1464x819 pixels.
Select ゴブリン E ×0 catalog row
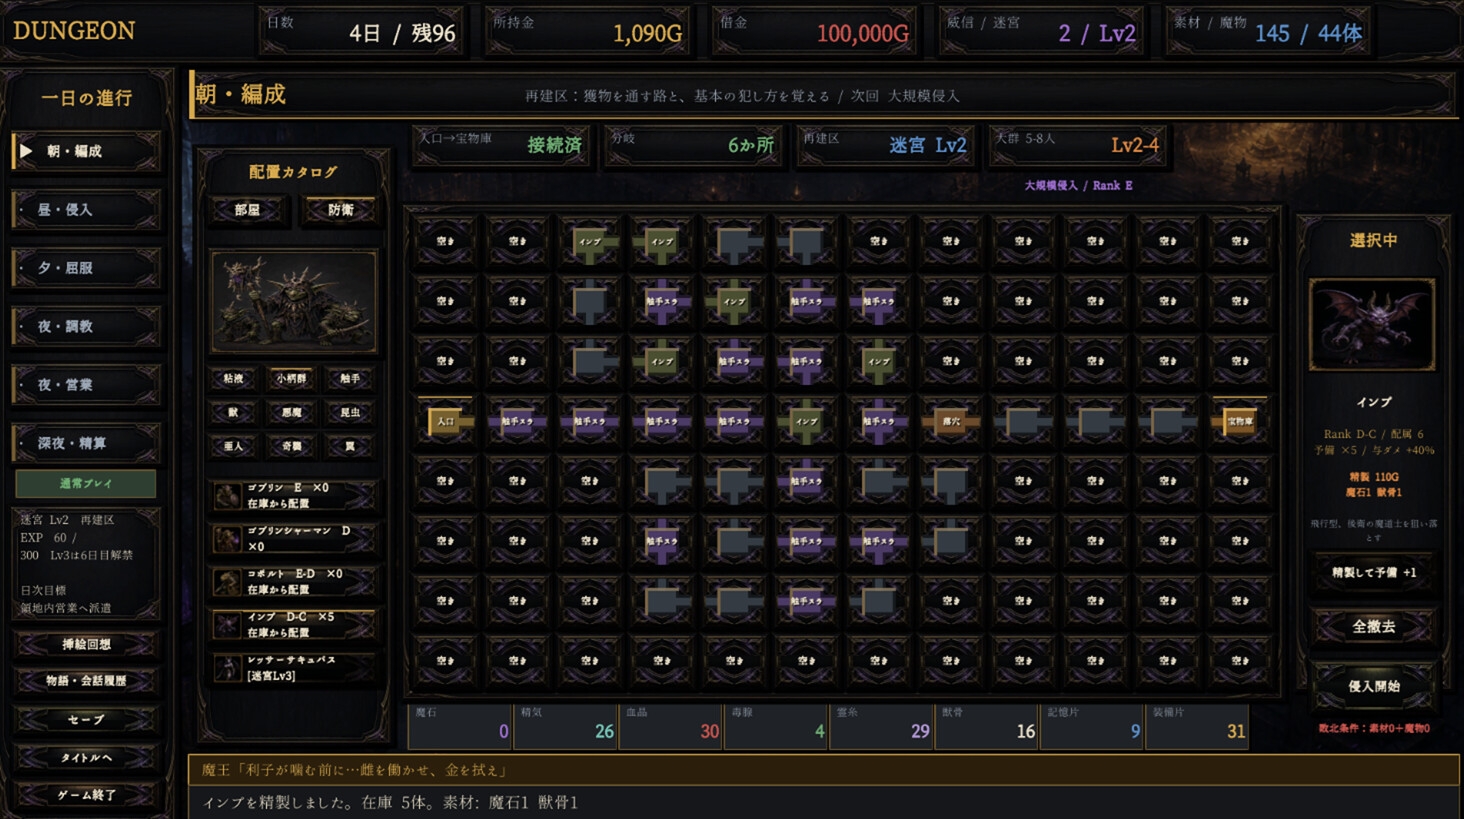point(294,495)
